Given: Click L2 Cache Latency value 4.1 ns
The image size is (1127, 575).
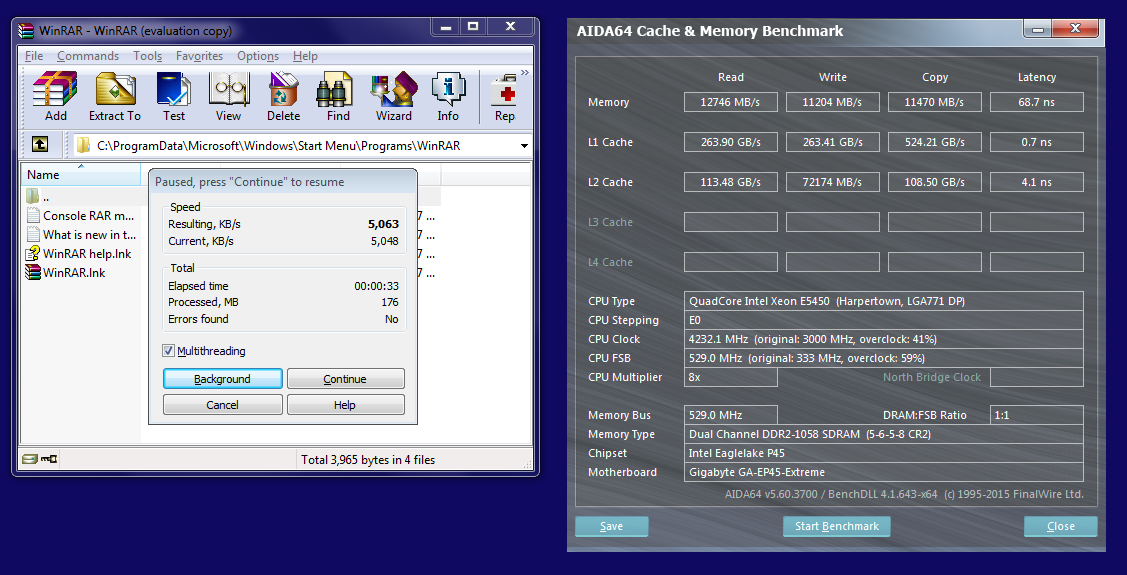Looking at the screenshot, I should click(1036, 182).
